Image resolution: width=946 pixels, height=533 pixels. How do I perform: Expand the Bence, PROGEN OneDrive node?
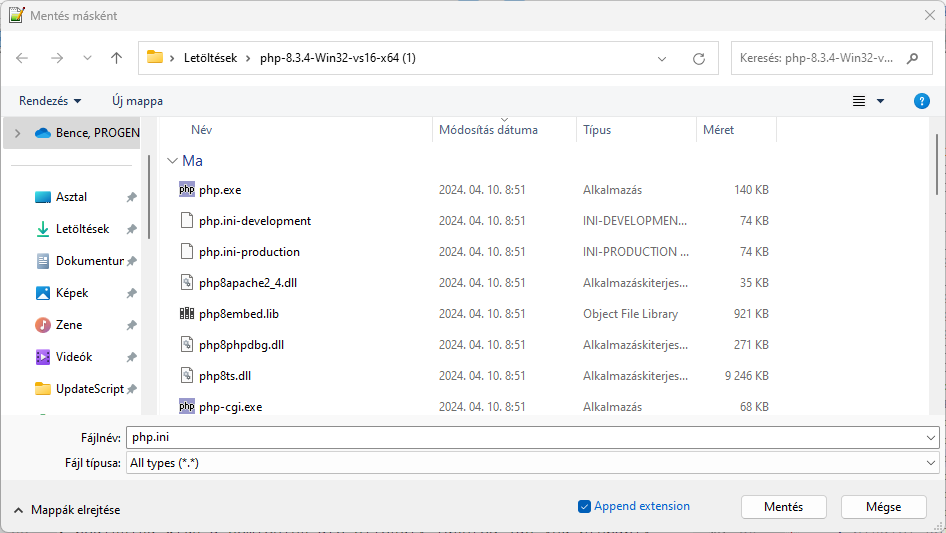(17, 133)
